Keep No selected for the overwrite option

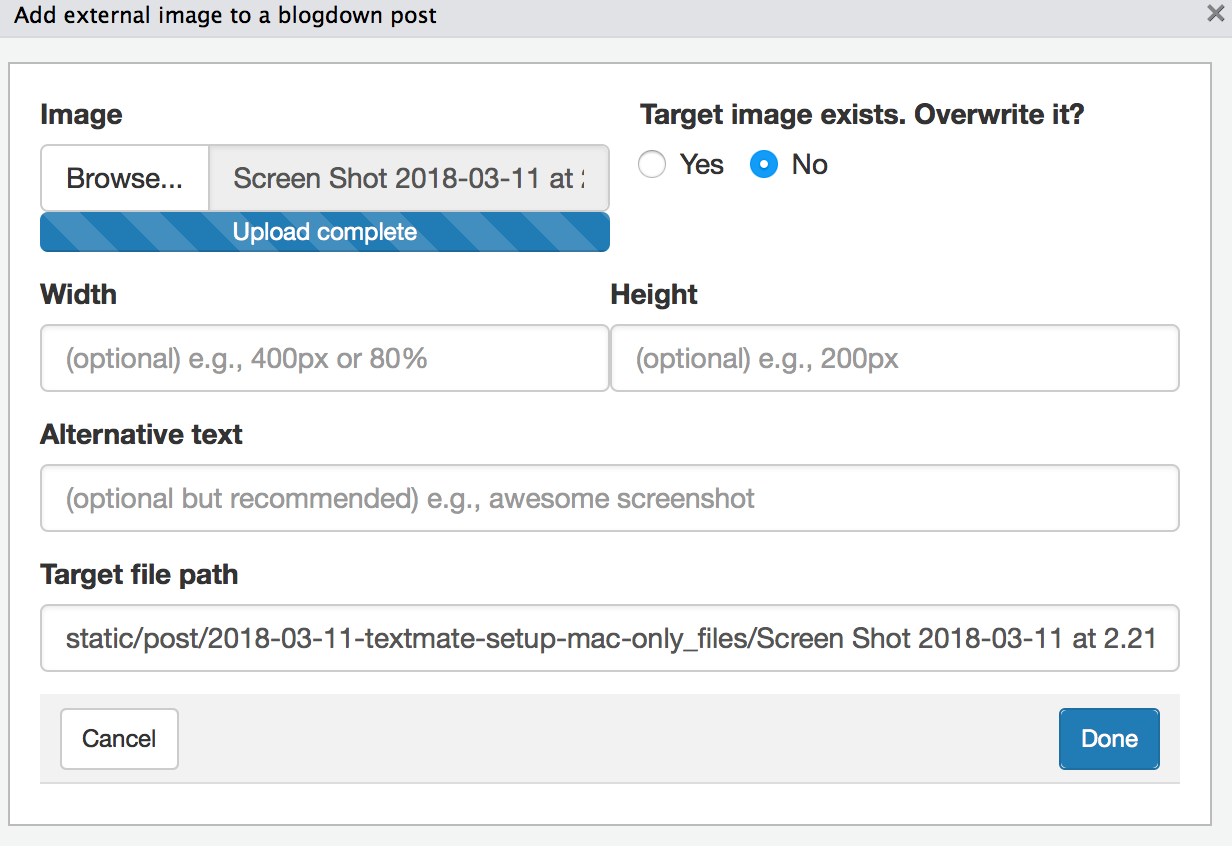[x=763, y=164]
